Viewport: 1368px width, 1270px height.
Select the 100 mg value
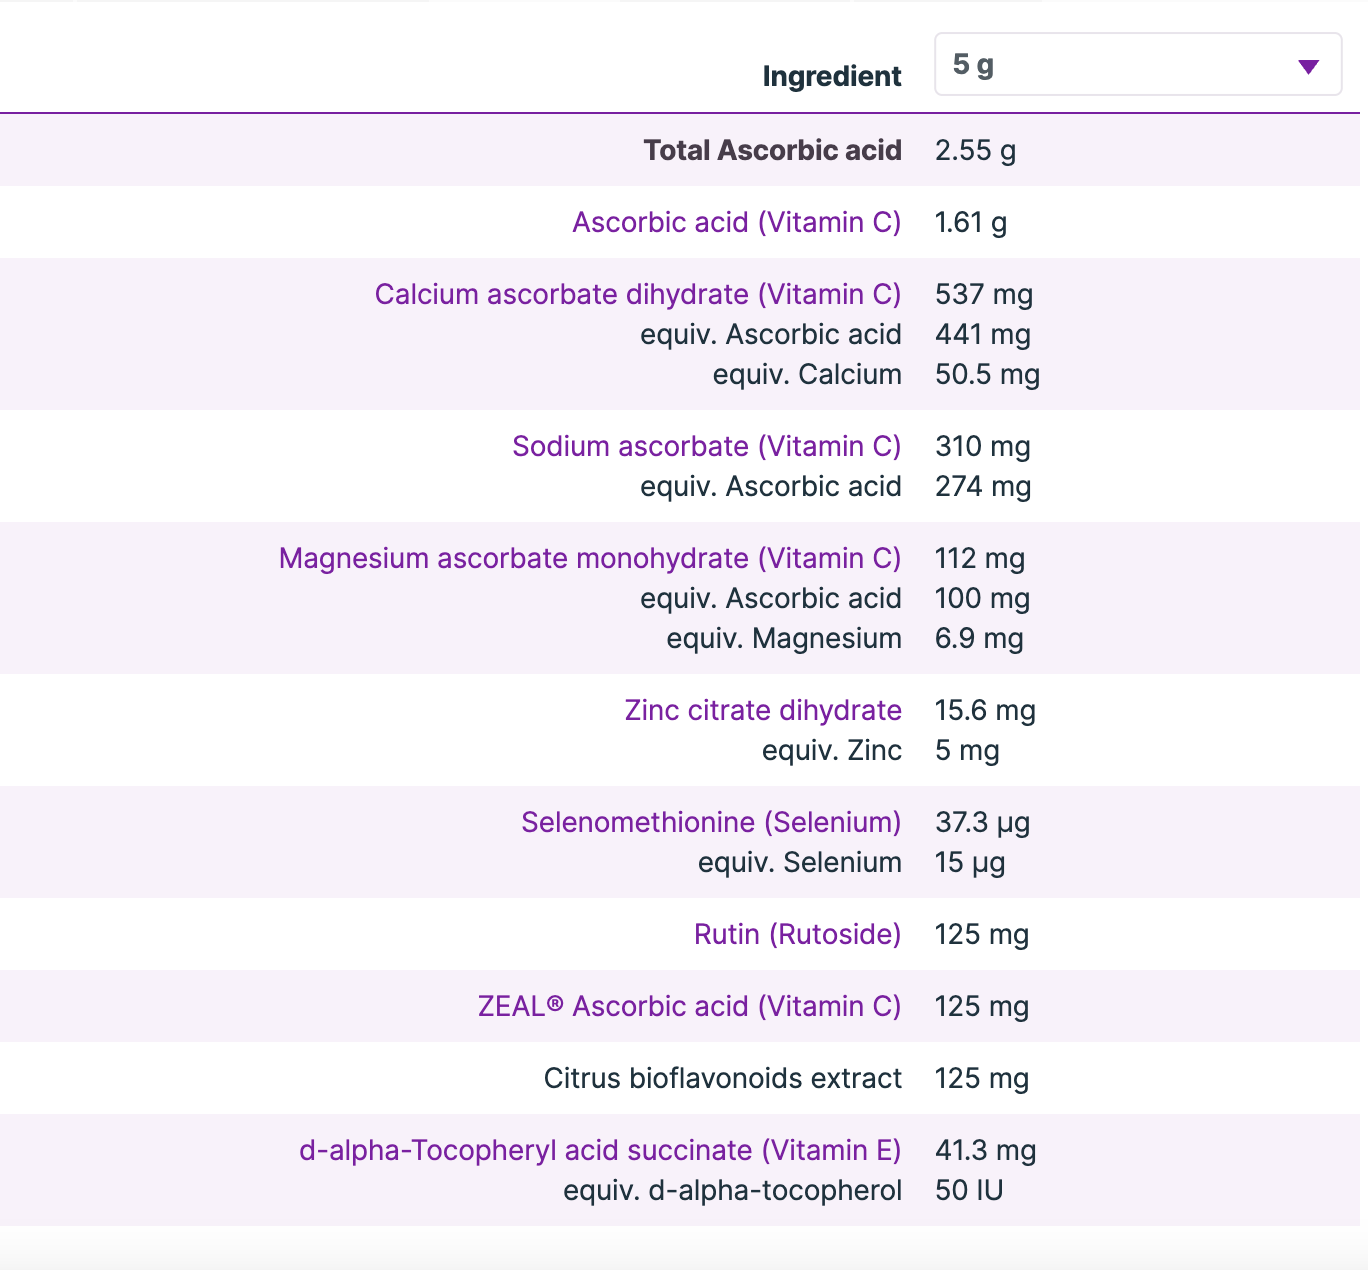982,598
